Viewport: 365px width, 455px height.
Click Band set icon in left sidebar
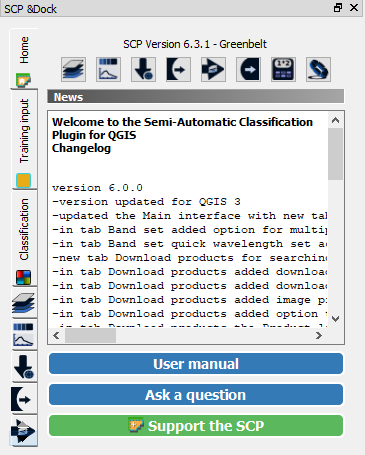(24, 303)
